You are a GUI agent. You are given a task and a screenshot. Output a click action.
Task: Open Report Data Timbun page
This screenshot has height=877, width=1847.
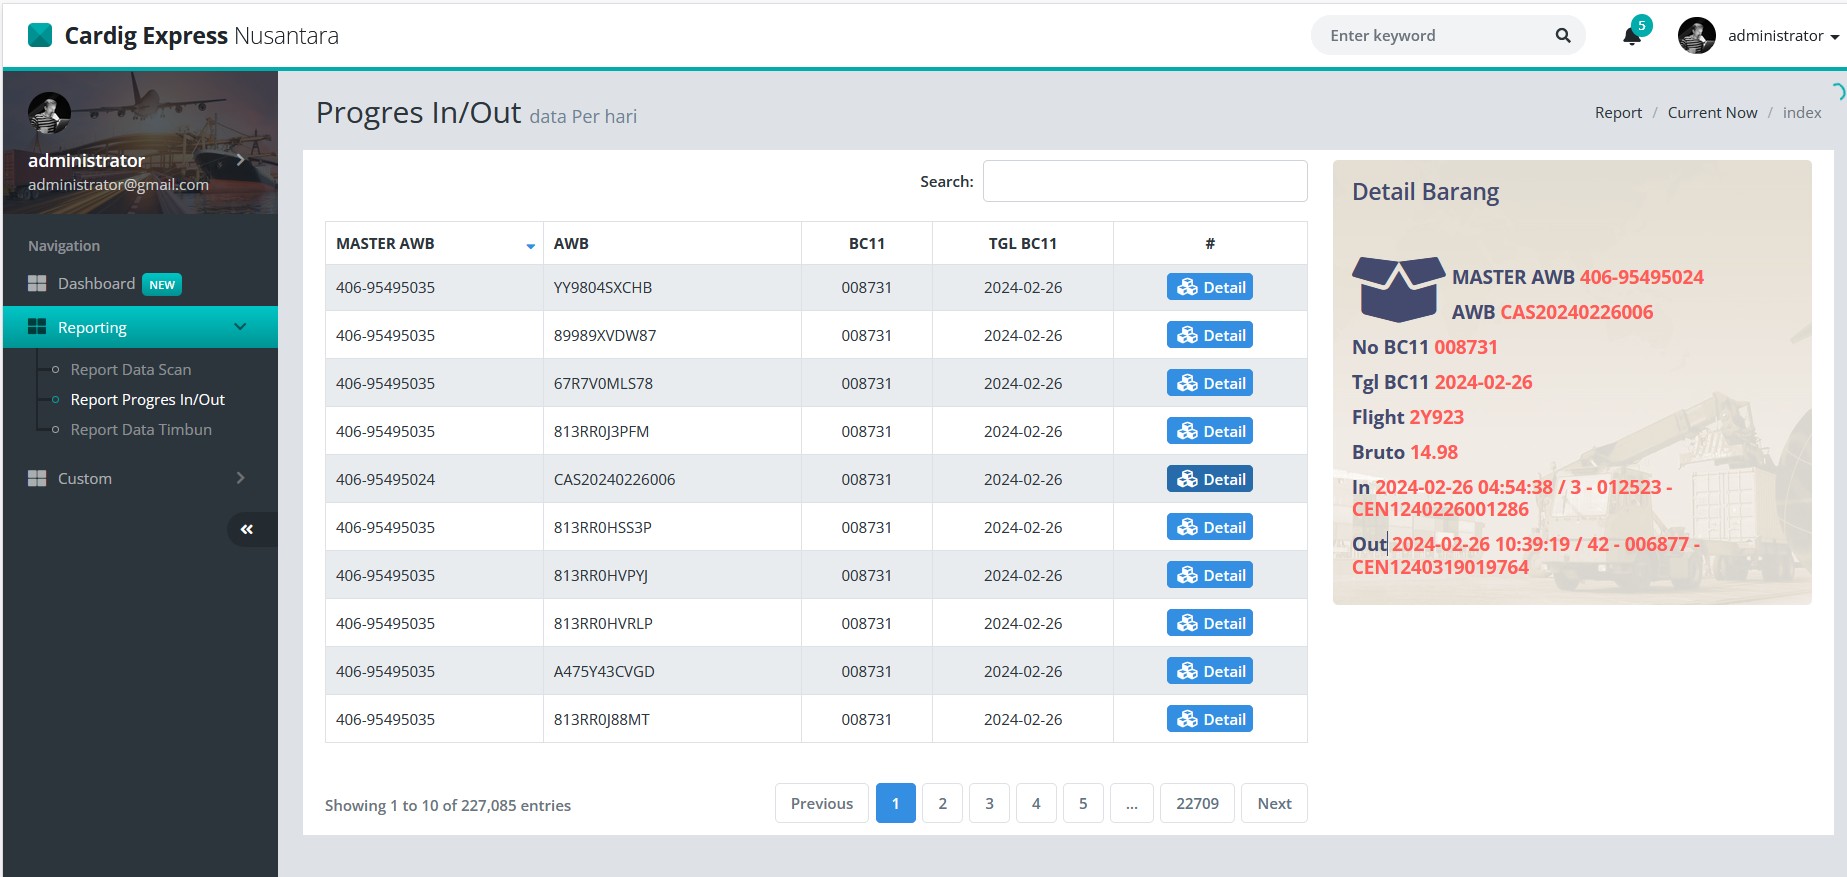[141, 430]
